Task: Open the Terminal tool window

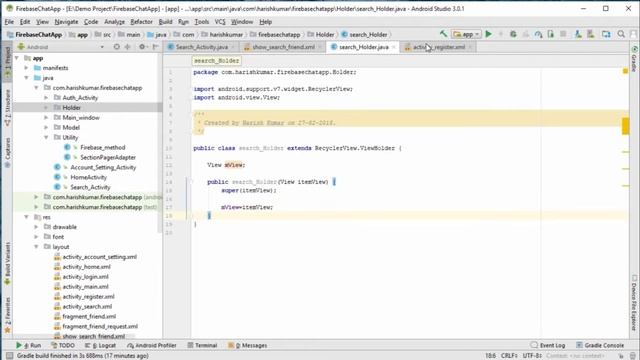Action: pos(202,345)
